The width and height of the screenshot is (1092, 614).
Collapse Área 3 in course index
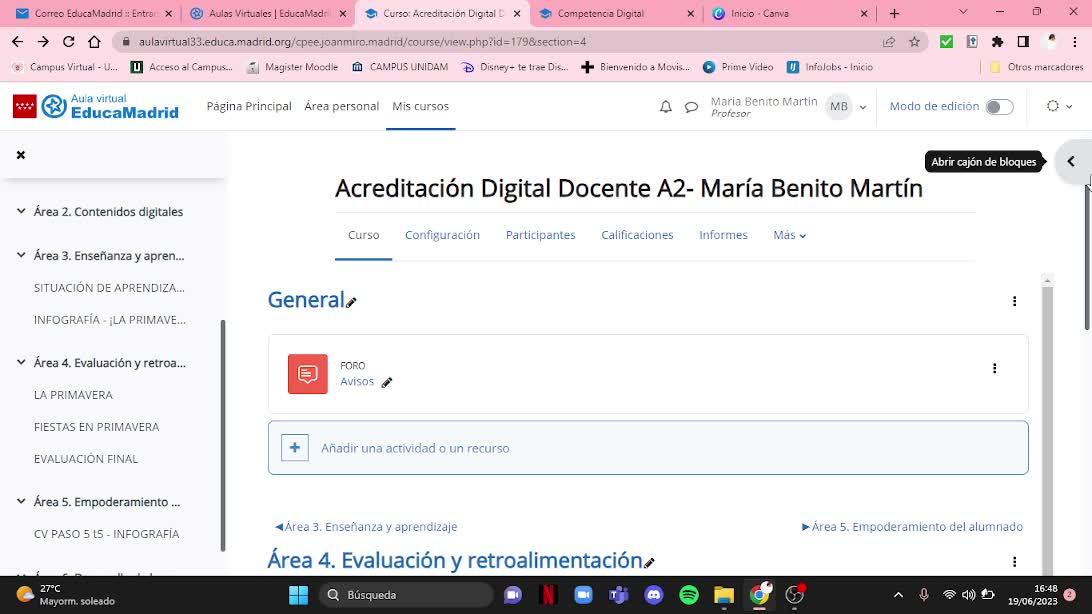[x=21, y=256]
